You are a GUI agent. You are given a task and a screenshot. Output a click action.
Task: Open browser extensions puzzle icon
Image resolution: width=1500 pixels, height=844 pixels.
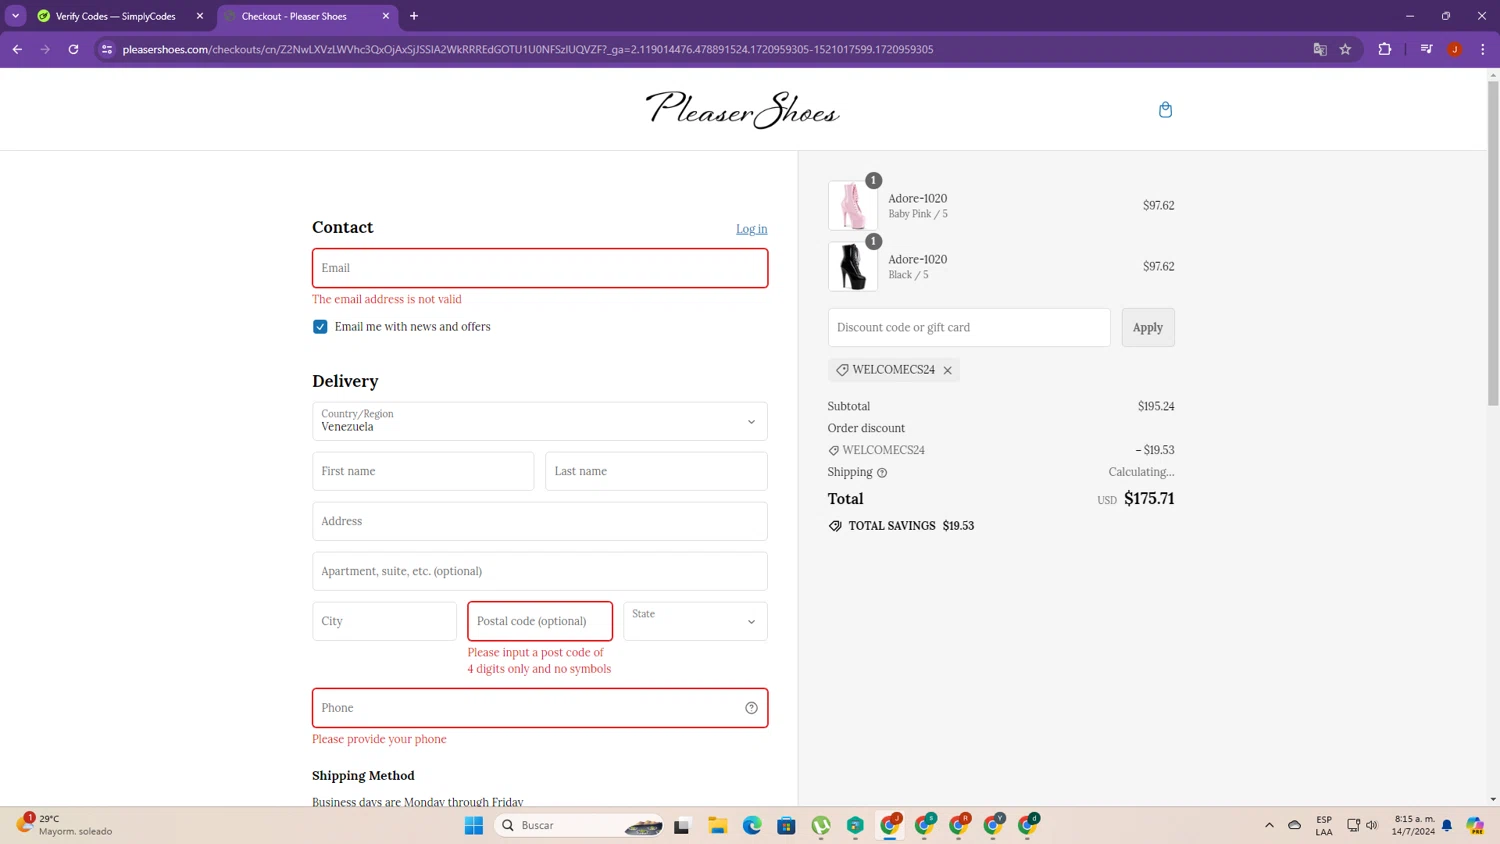tap(1385, 49)
